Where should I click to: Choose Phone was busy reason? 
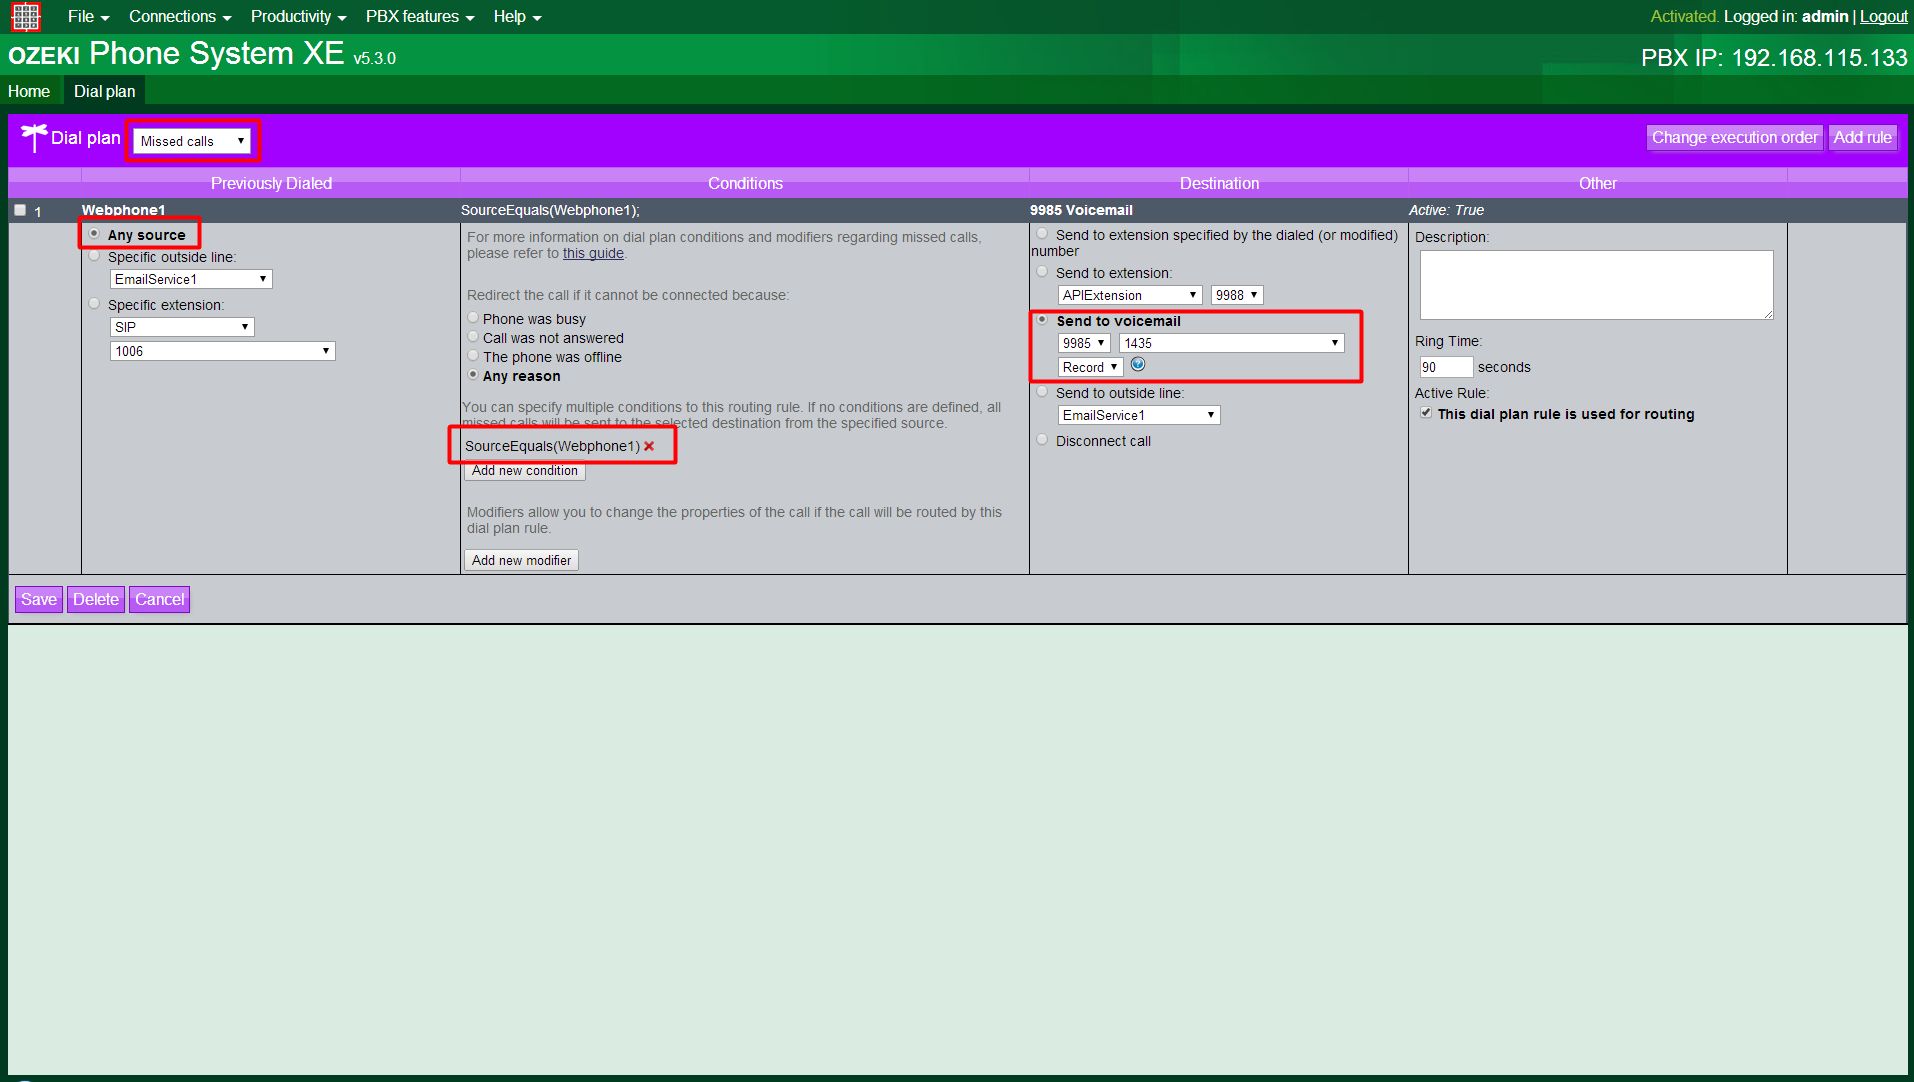coord(473,318)
